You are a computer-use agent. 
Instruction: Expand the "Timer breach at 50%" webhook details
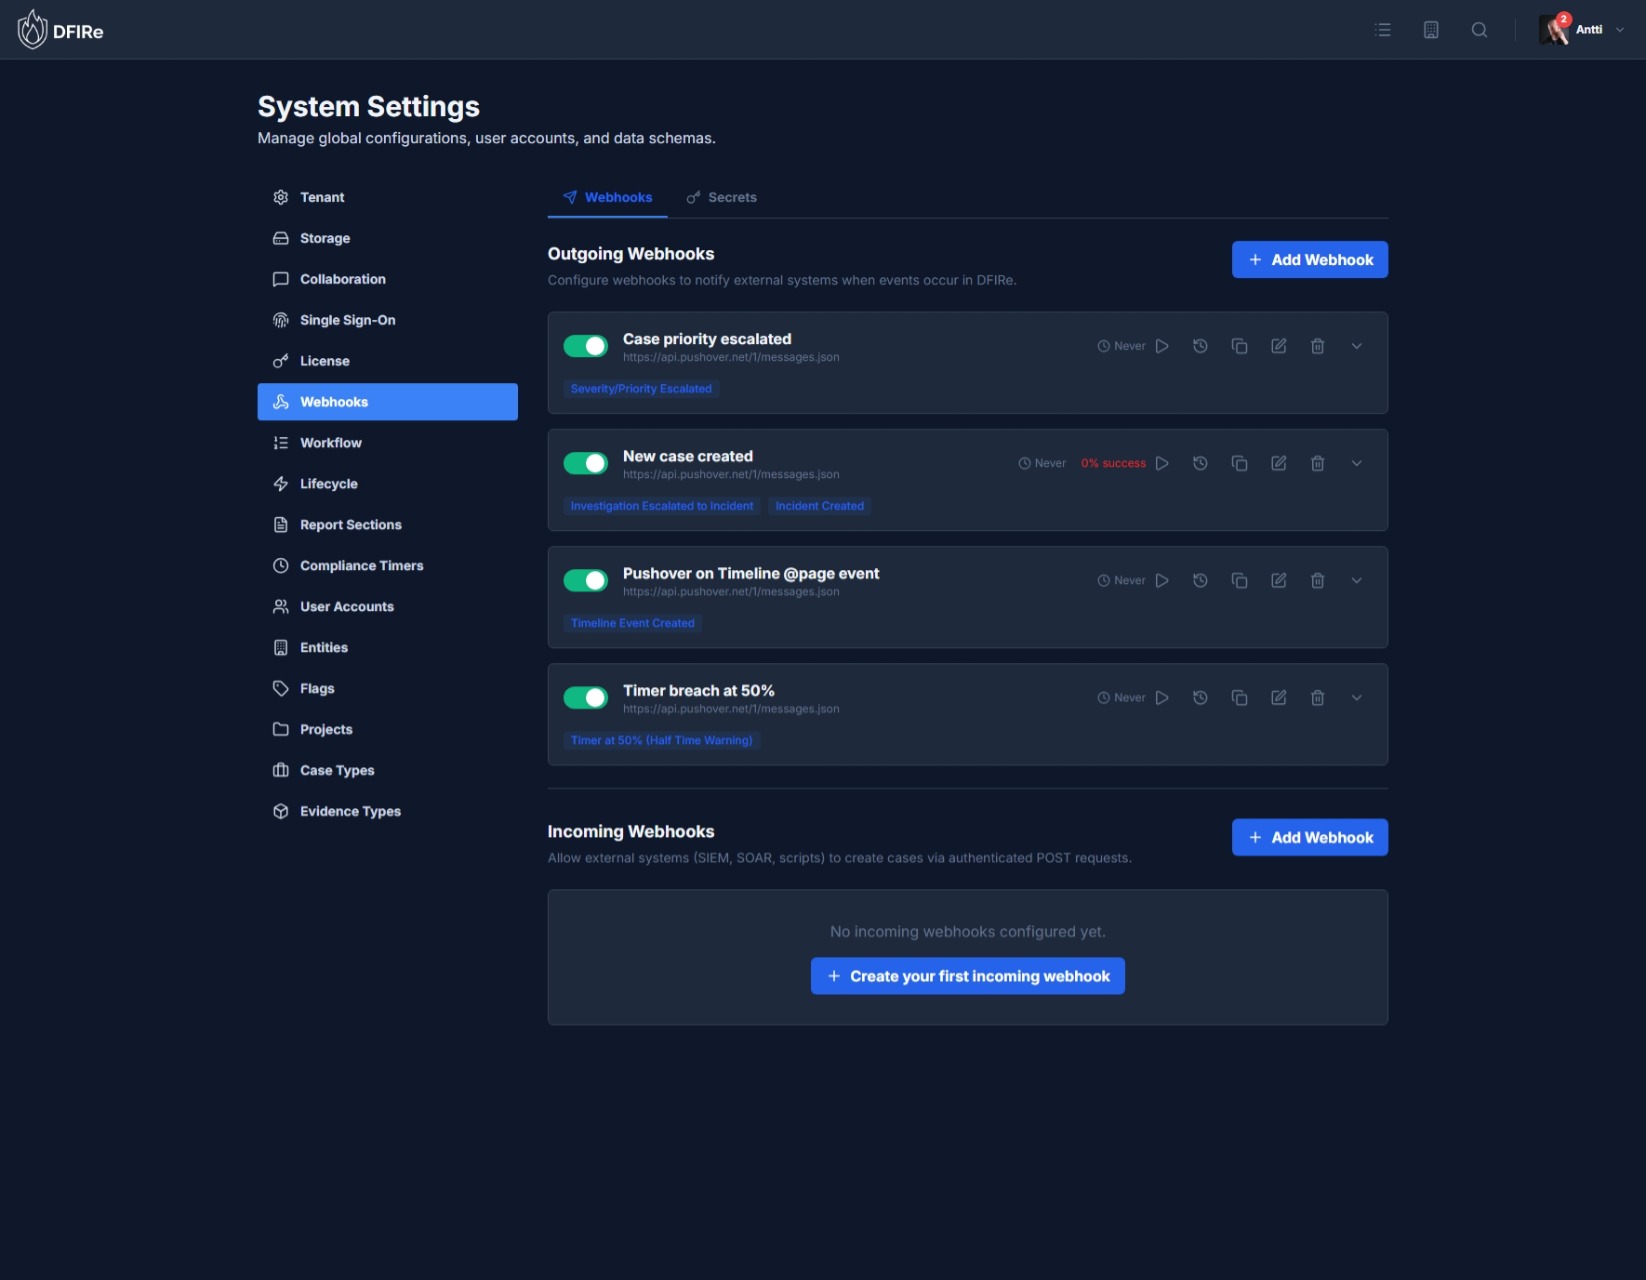click(1356, 697)
